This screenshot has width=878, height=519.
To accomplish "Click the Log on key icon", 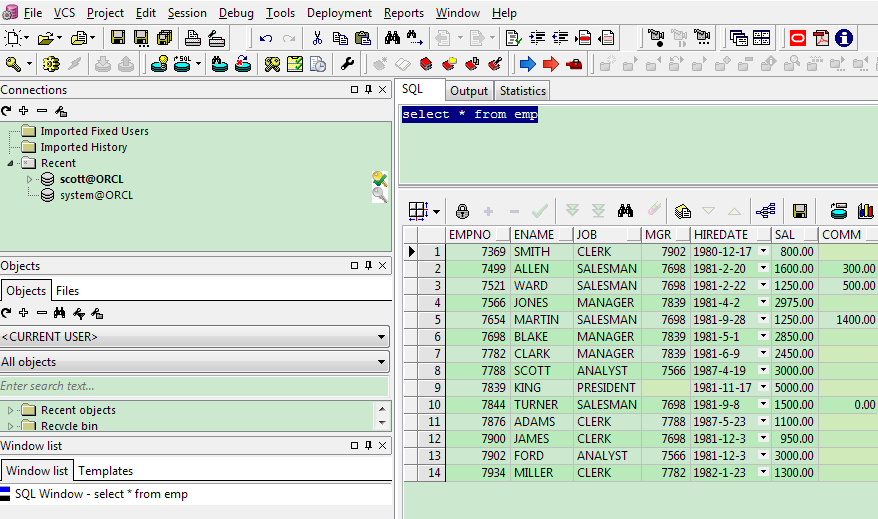I will (14, 64).
